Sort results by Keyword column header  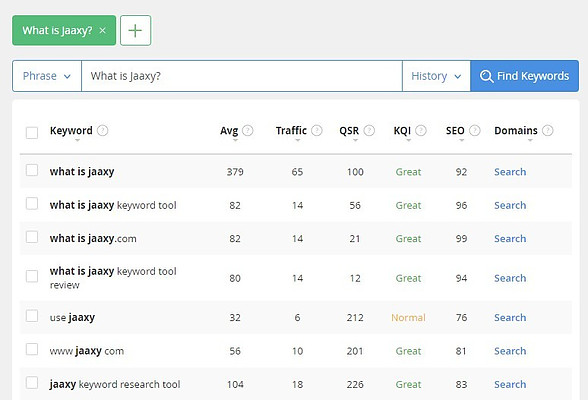click(71, 130)
